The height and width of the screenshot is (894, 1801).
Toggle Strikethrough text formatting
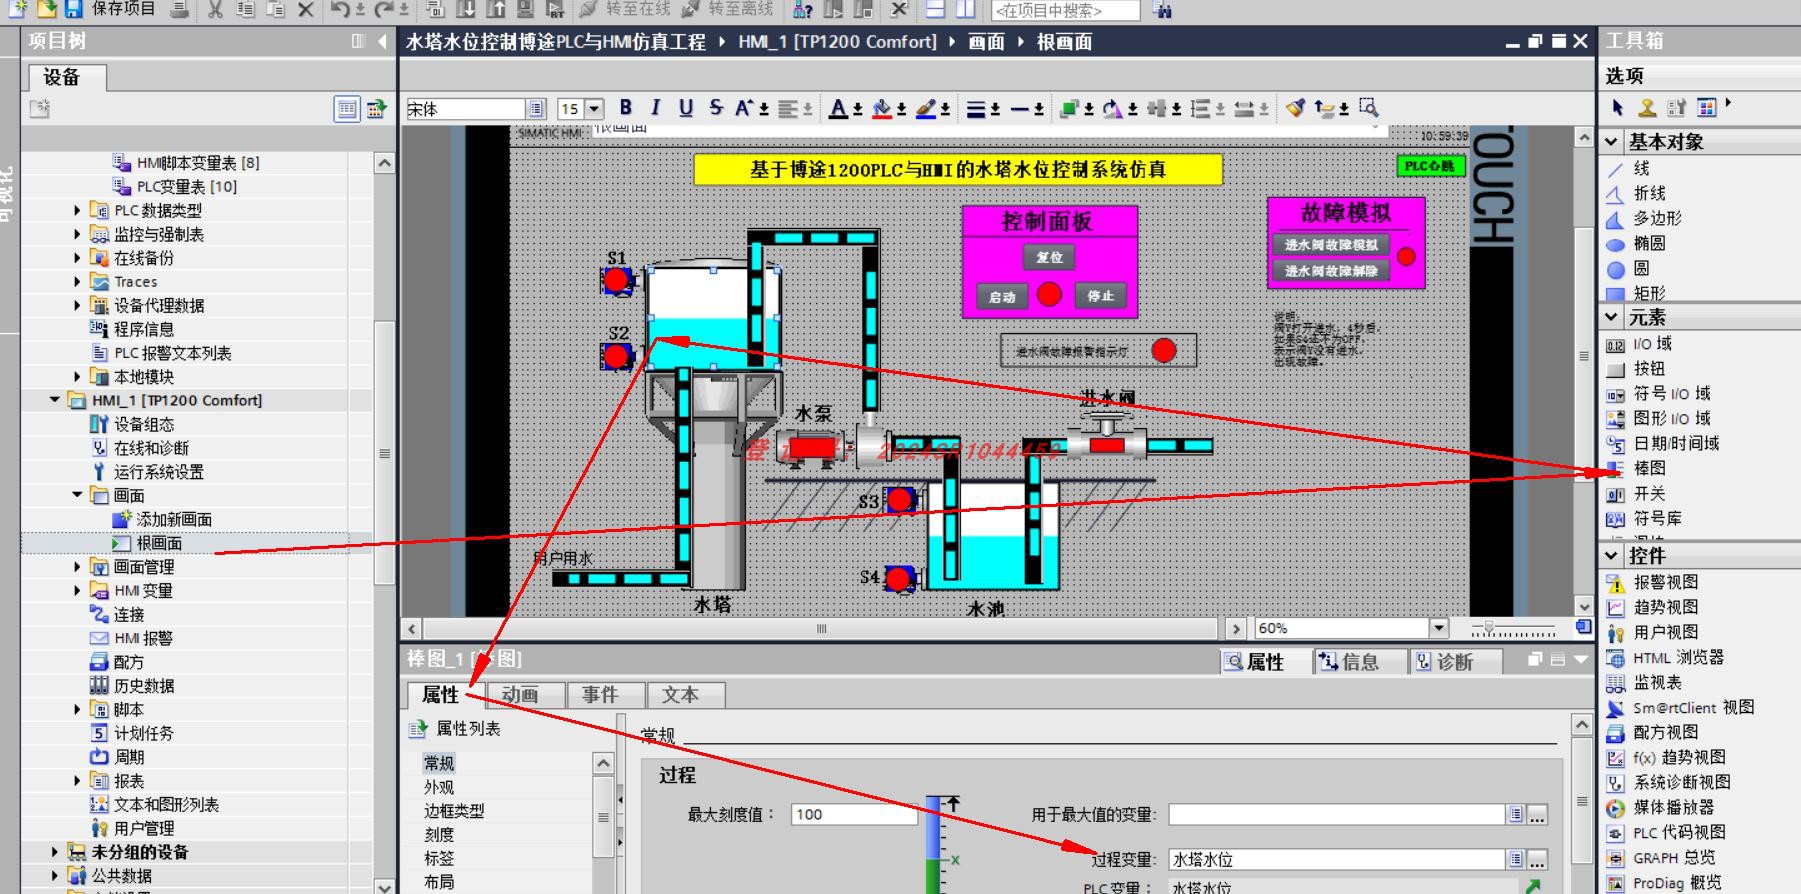pyautogui.click(x=715, y=108)
